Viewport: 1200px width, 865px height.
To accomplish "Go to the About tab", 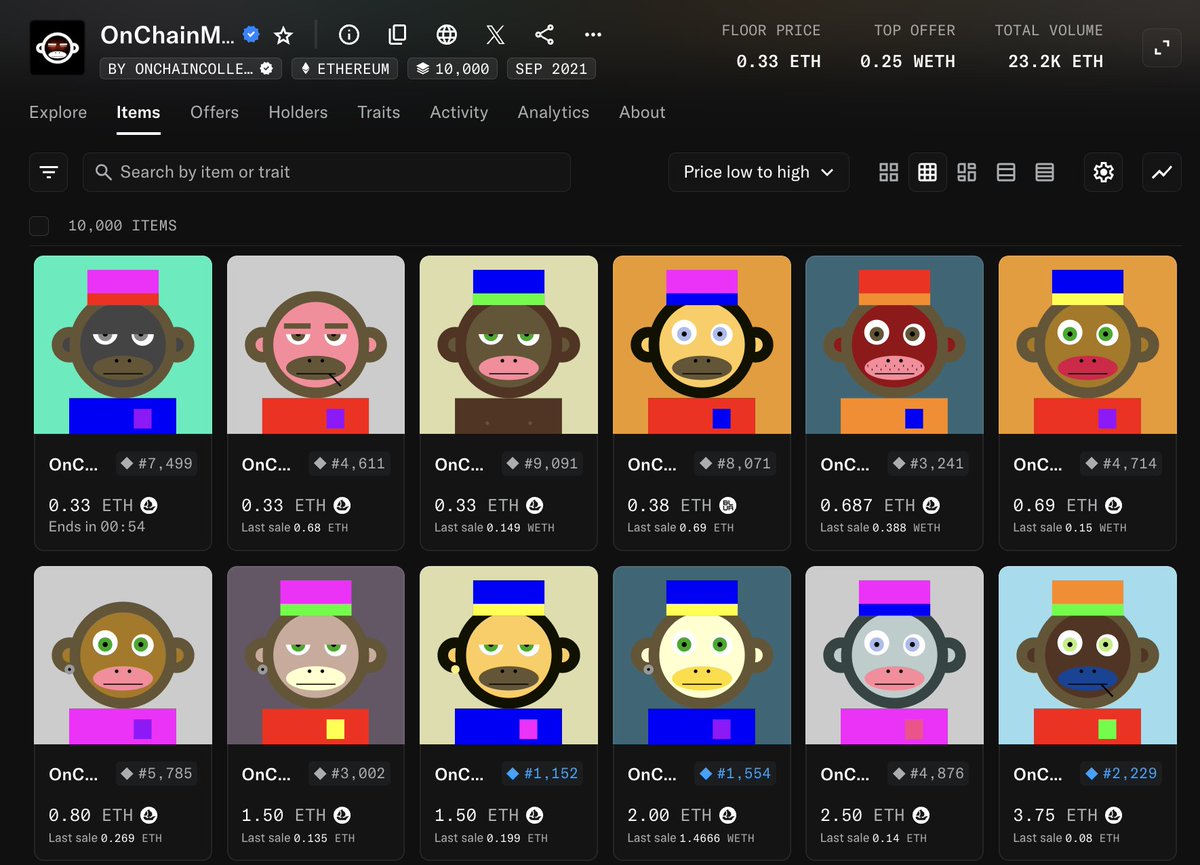I will pyautogui.click(x=642, y=112).
